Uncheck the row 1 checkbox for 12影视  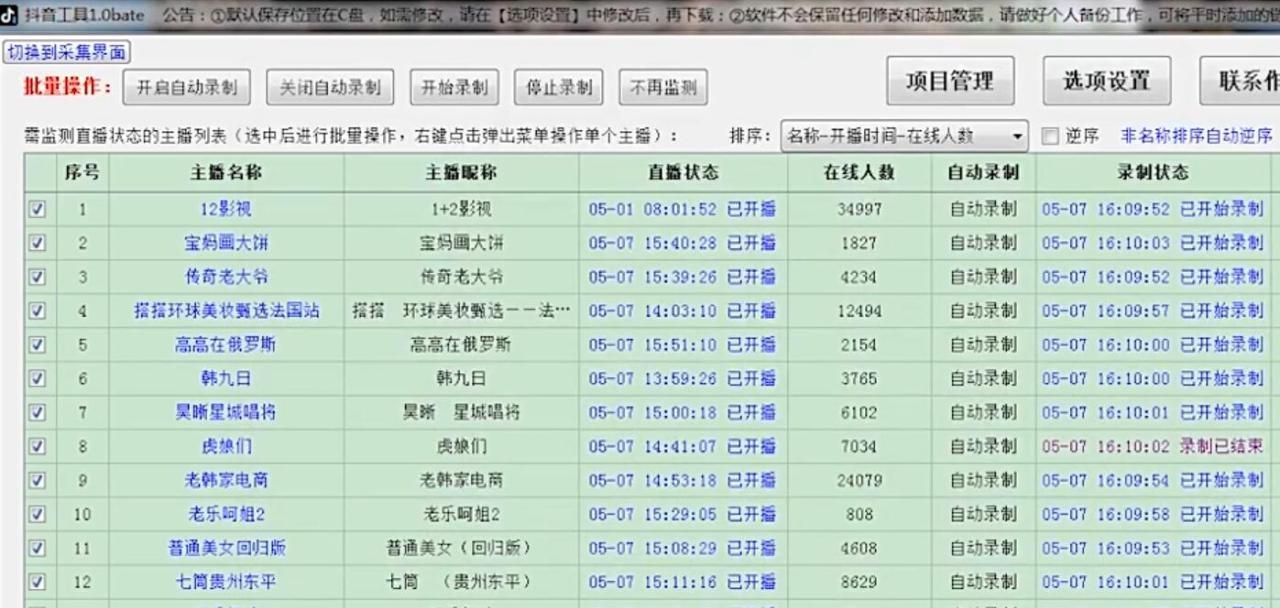click(x=37, y=209)
